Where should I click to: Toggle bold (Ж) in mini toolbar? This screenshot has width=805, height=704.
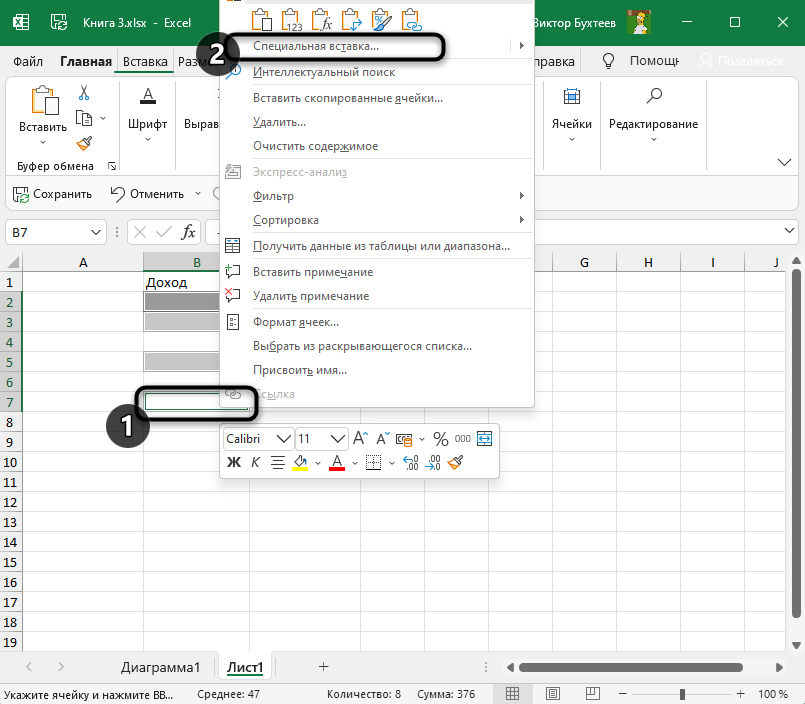click(x=234, y=462)
